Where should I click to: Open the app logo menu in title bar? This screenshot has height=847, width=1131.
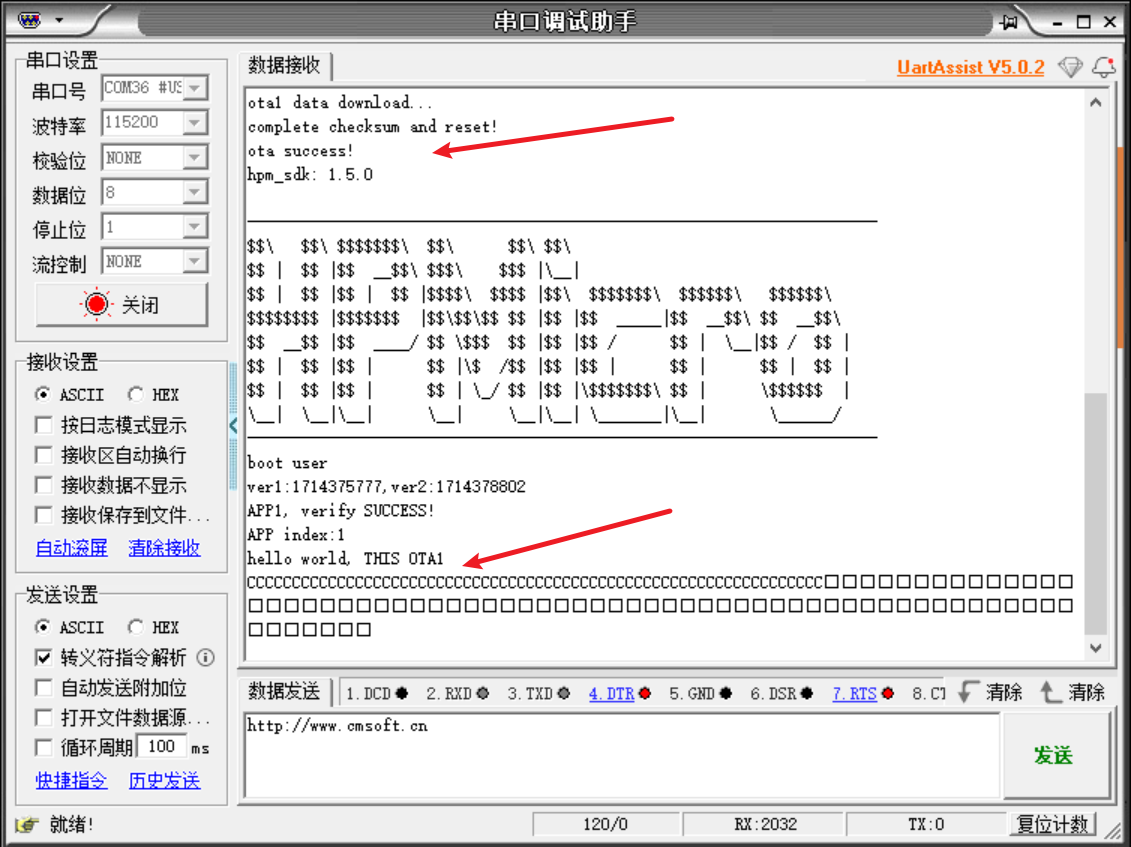tap(30, 19)
